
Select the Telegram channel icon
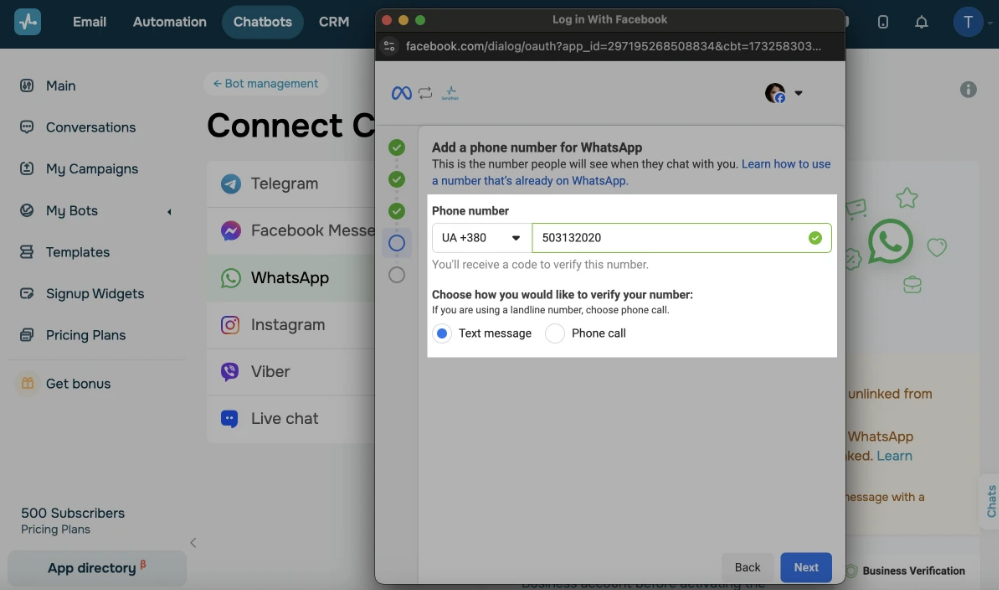click(x=231, y=183)
